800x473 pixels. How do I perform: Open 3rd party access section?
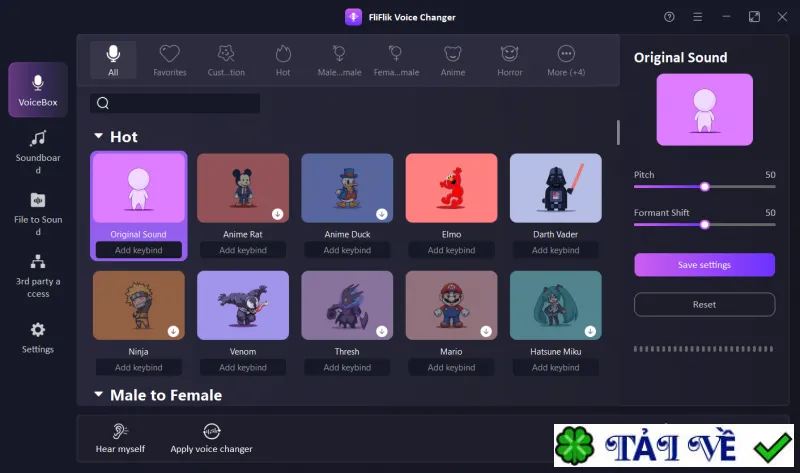[38, 276]
